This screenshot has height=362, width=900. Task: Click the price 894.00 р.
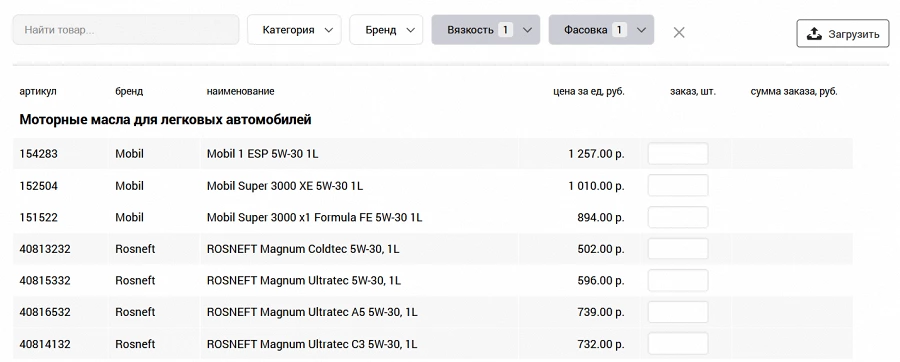(x=601, y=217)
